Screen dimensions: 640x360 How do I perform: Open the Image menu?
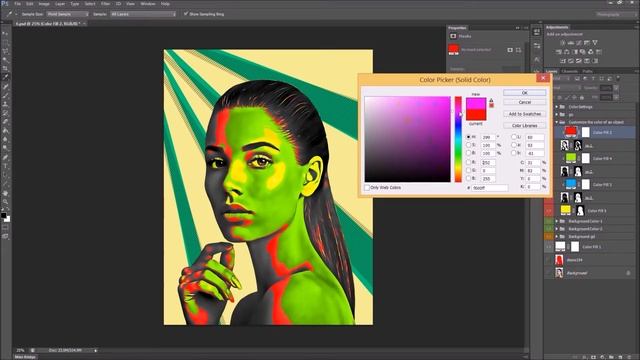click(44, 4)
